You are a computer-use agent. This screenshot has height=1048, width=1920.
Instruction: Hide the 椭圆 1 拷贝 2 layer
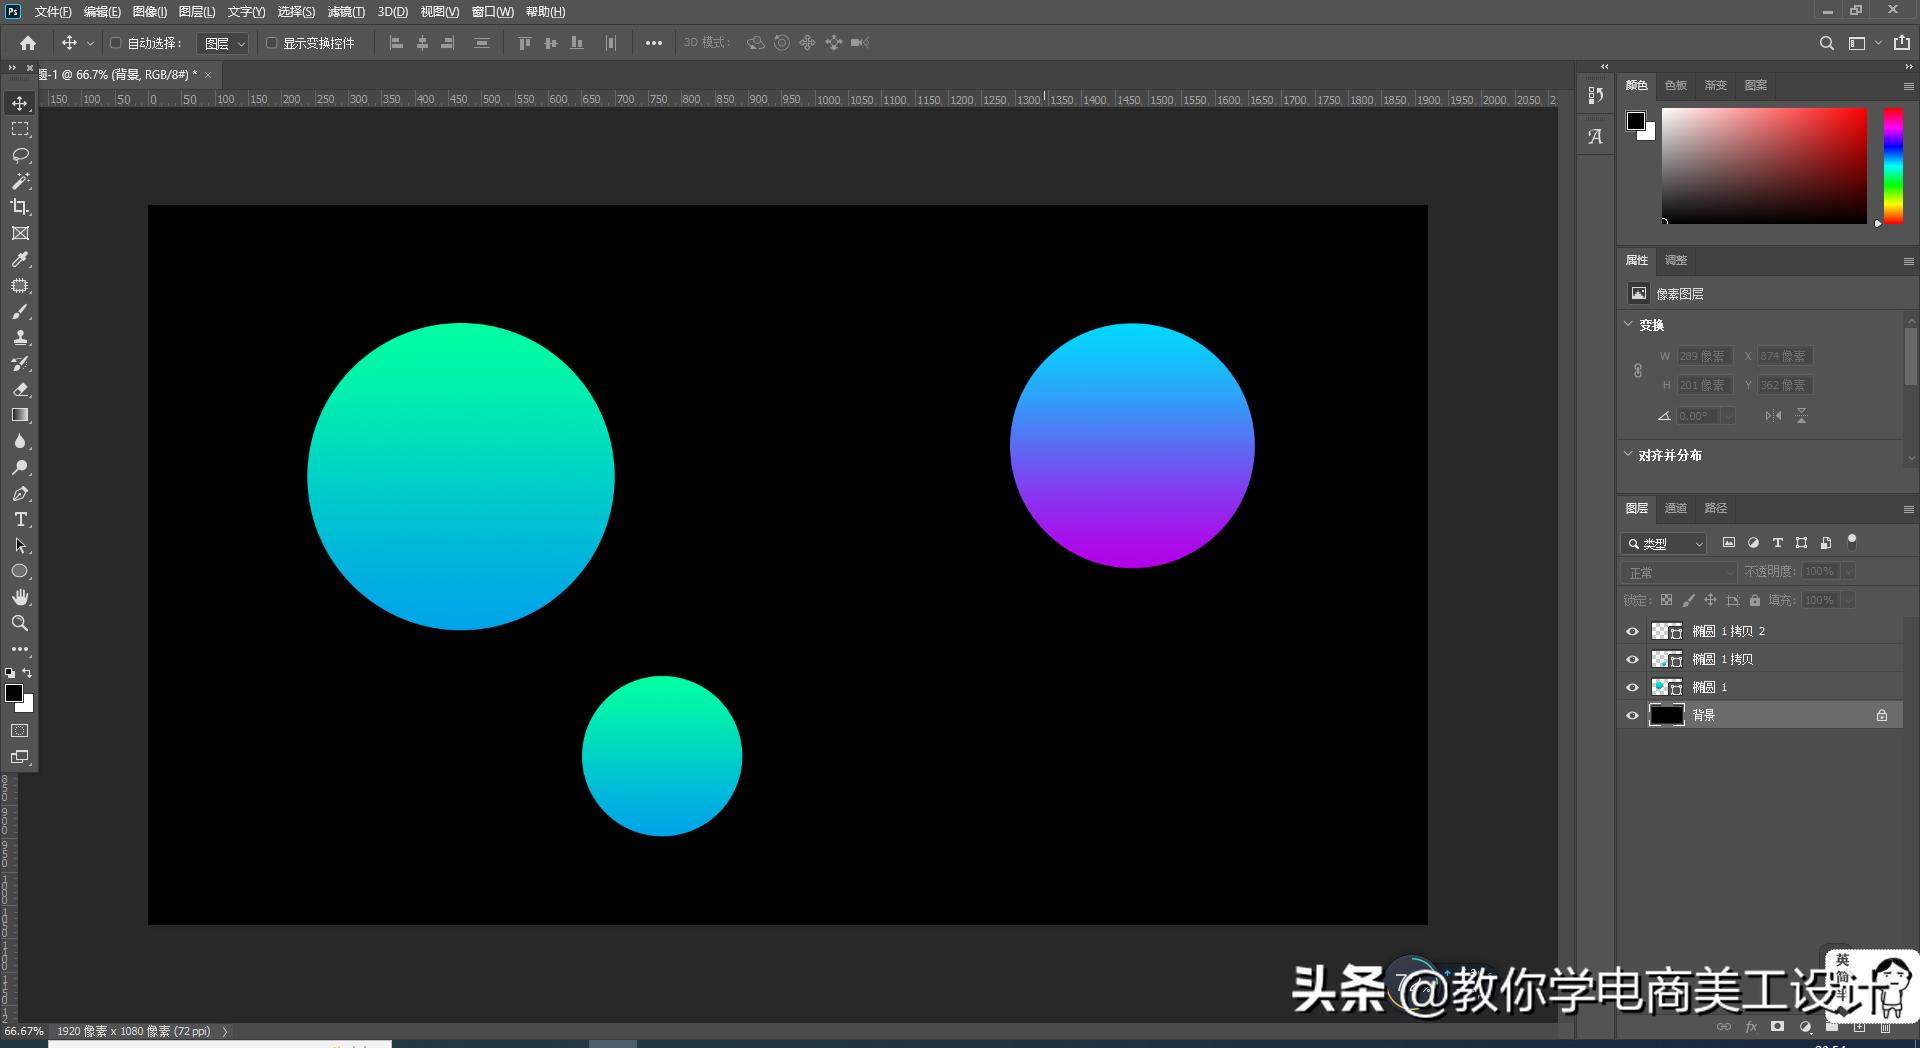point(1633,630)
